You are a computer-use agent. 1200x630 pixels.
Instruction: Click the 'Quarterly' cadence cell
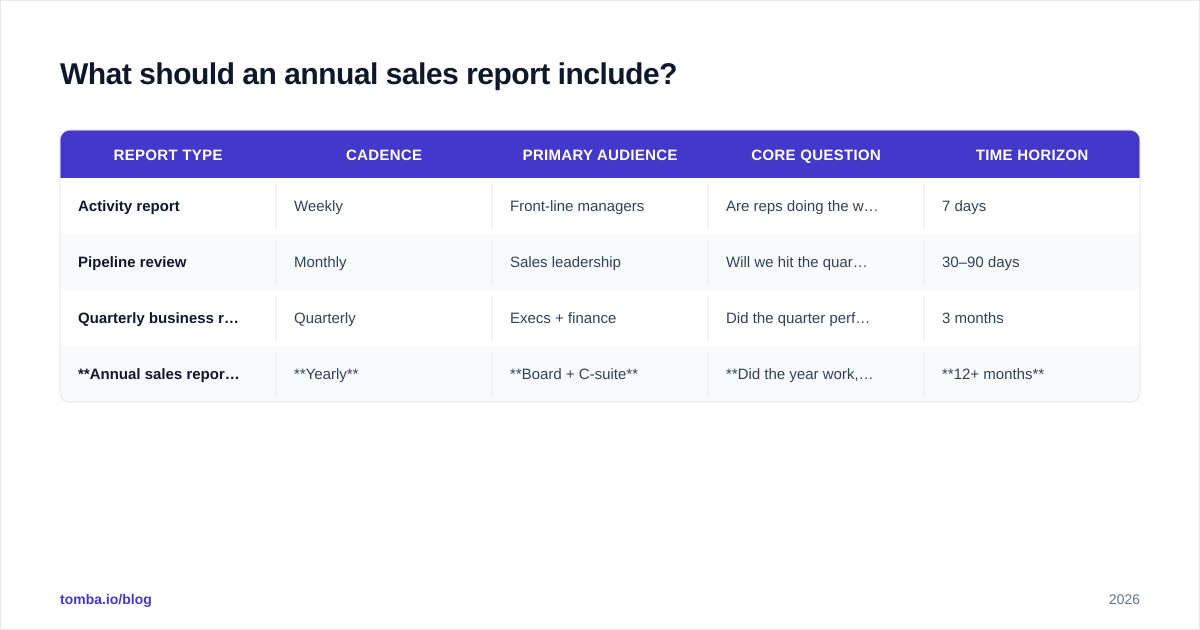(x=384, y=318)
